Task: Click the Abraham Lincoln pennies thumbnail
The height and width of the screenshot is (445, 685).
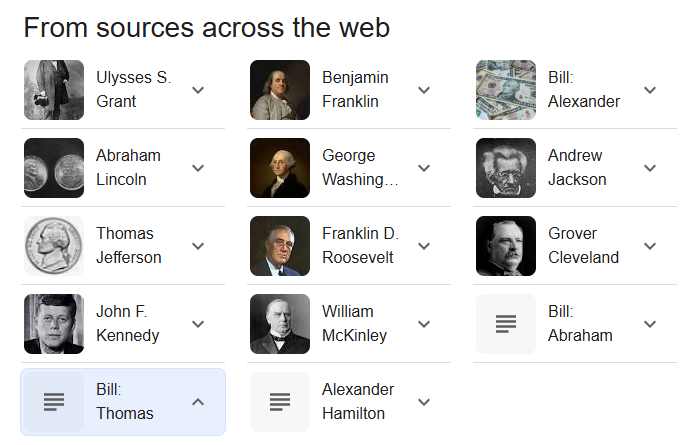Action: tap(54, 168)
